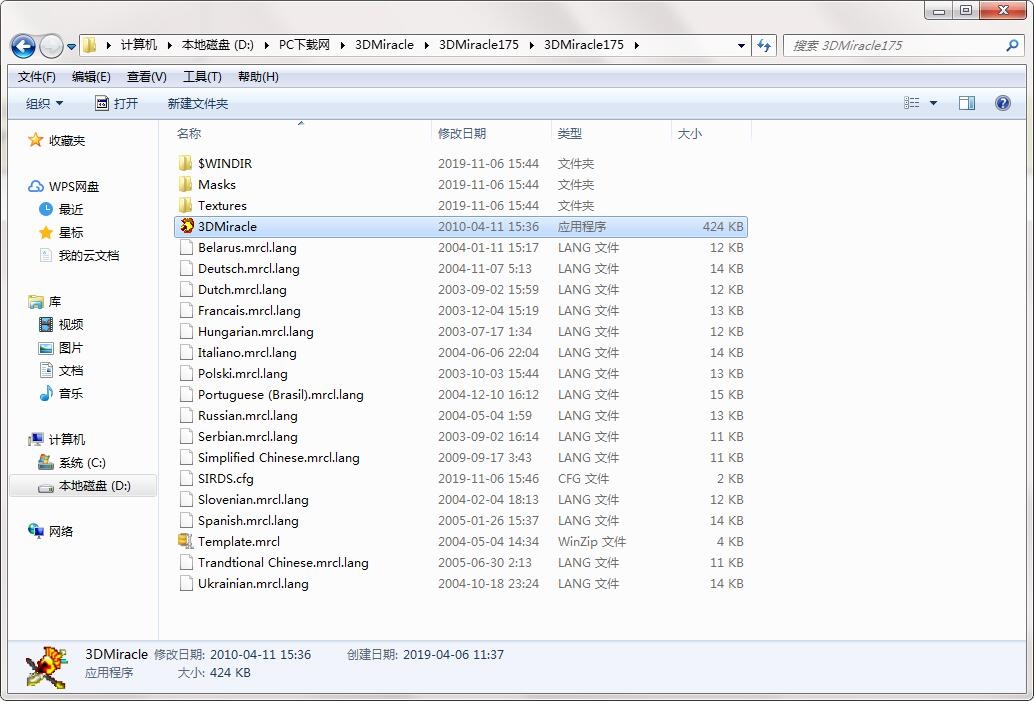Image resolution: width=1034 pixels, height=701 pixels.
Task: Select the Simplified Chinese.mrcl.lang file icon
Action: (x=186, y=458)
